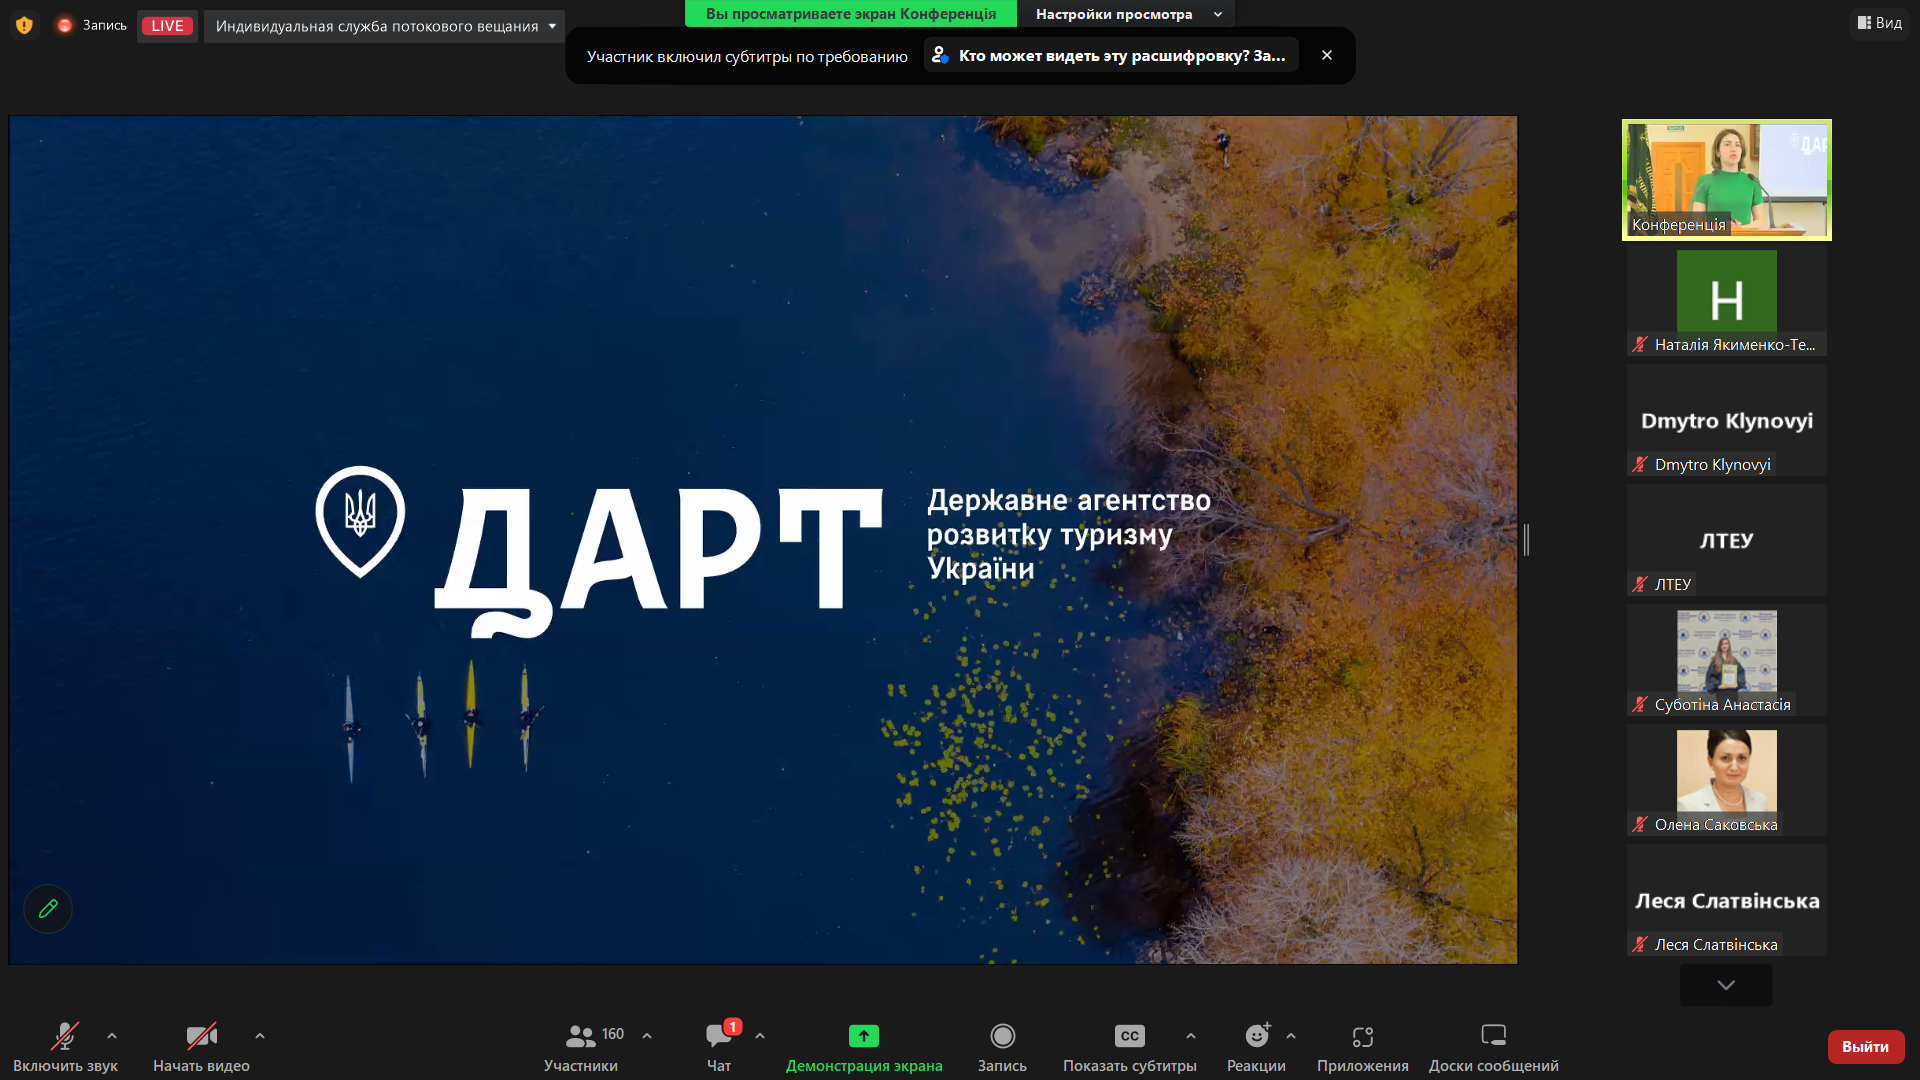The height and width of the screenshot is (1080, 1920).
Task: Open the Apps icon
Action: point(1362,1036)
